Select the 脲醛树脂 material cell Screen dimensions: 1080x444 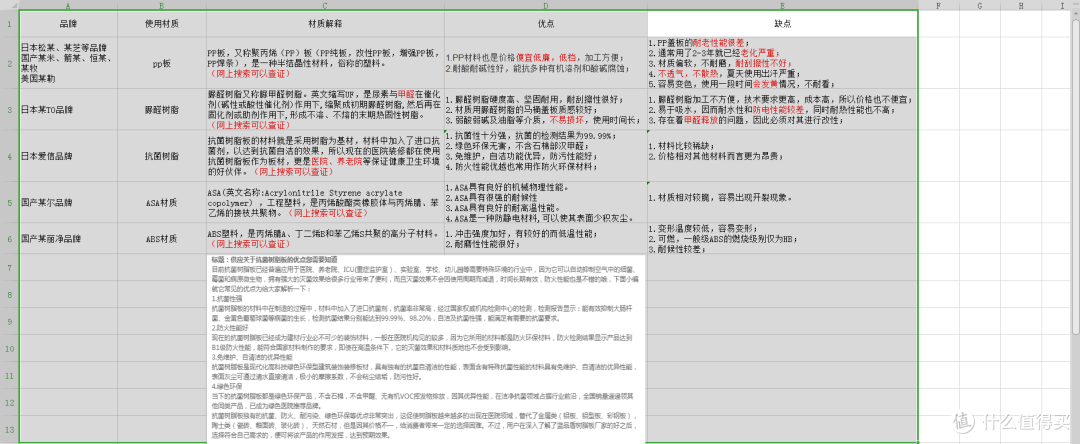[x=162, y=110]
